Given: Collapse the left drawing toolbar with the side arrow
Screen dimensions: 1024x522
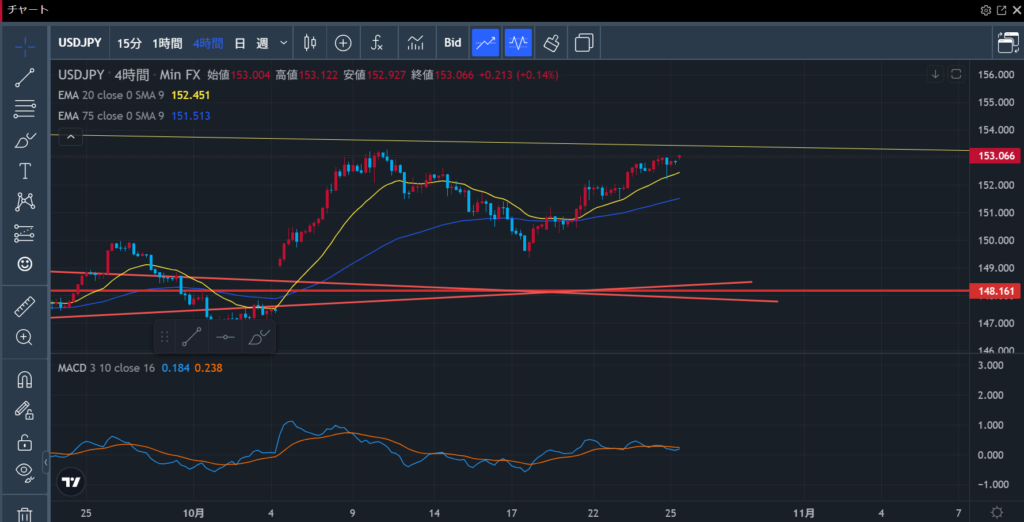Looking at the screenshot, I should pos(45,465).
